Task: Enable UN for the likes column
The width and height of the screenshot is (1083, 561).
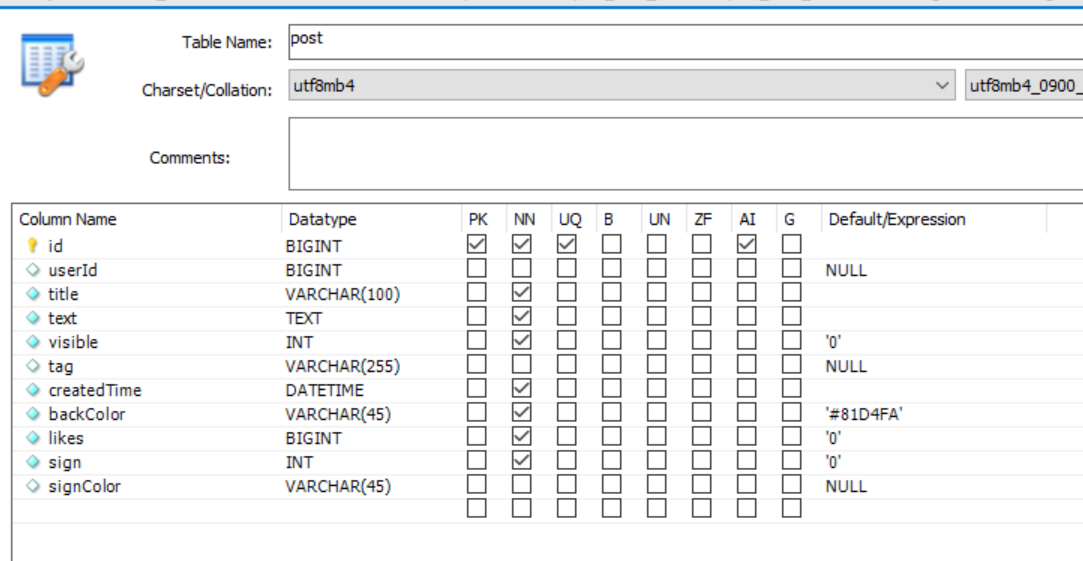Action: pyautogui.click(x=657, y=437)
